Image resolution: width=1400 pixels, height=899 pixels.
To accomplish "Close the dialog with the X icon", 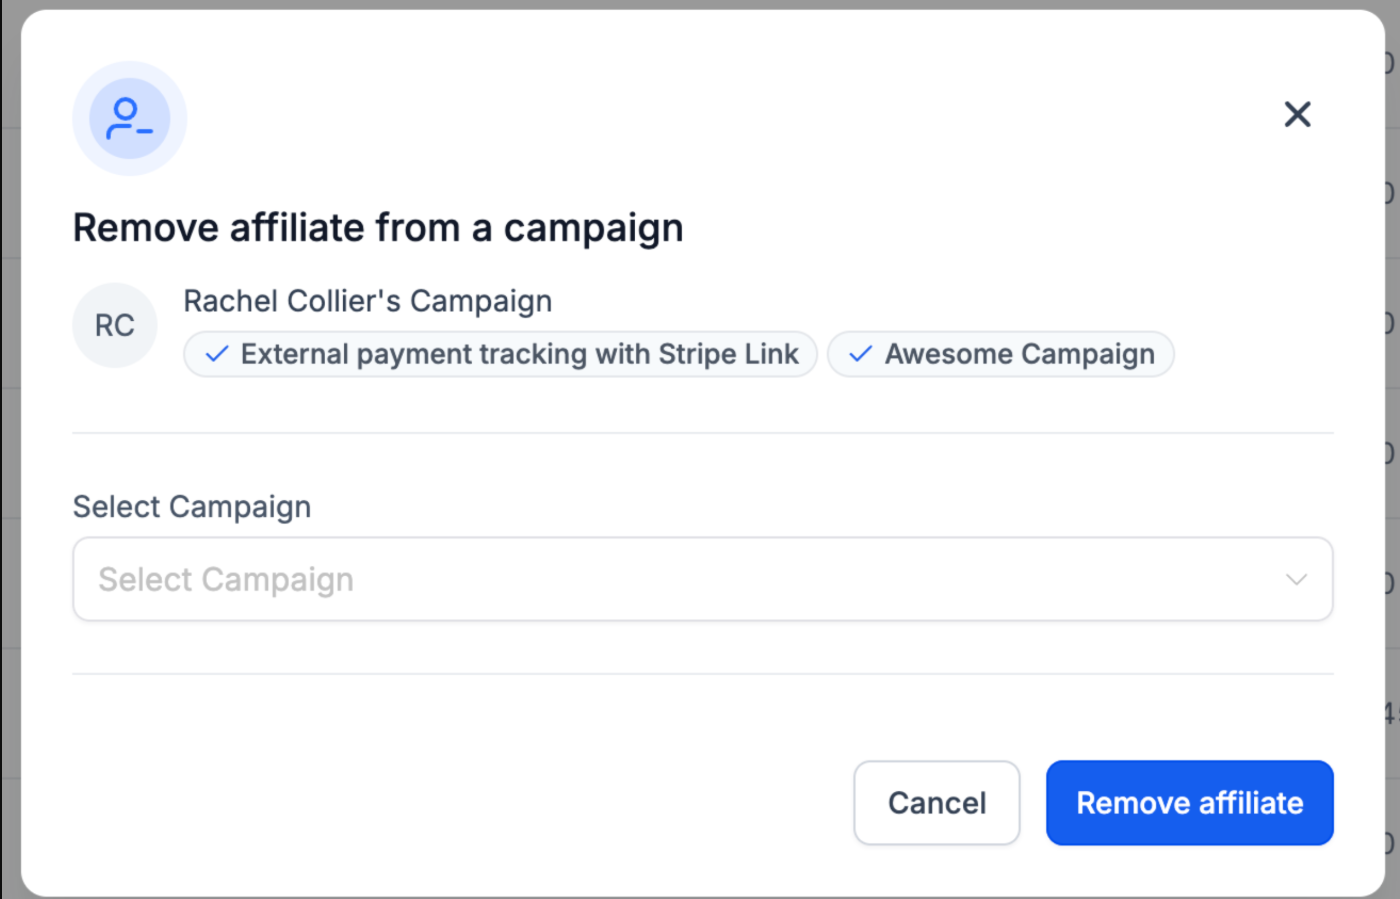I will point(1297,115).
